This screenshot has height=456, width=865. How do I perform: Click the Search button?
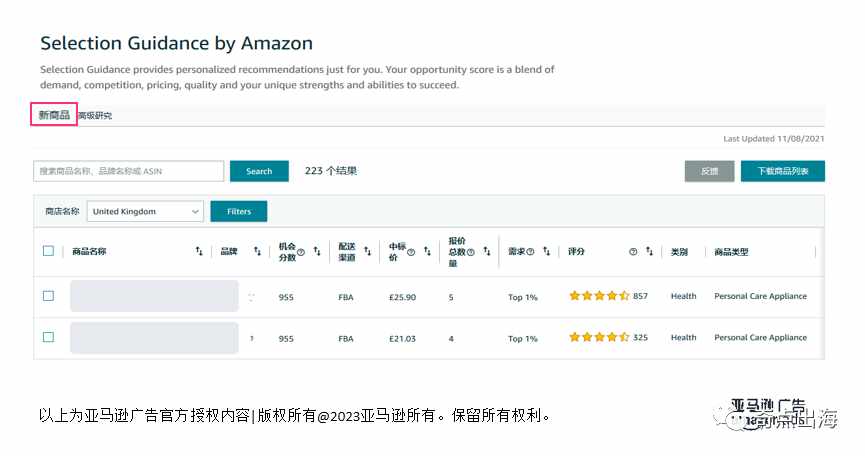click(259, 171)
